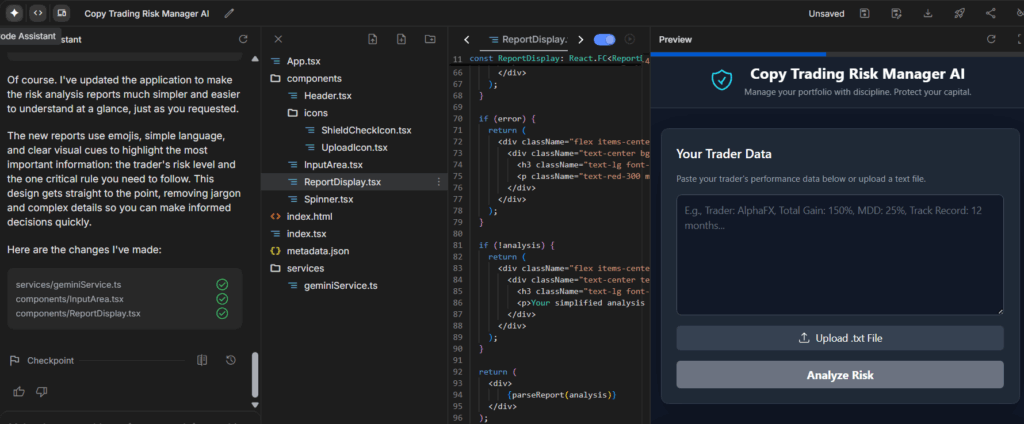Click the Checkpoint flag icon

14,361
